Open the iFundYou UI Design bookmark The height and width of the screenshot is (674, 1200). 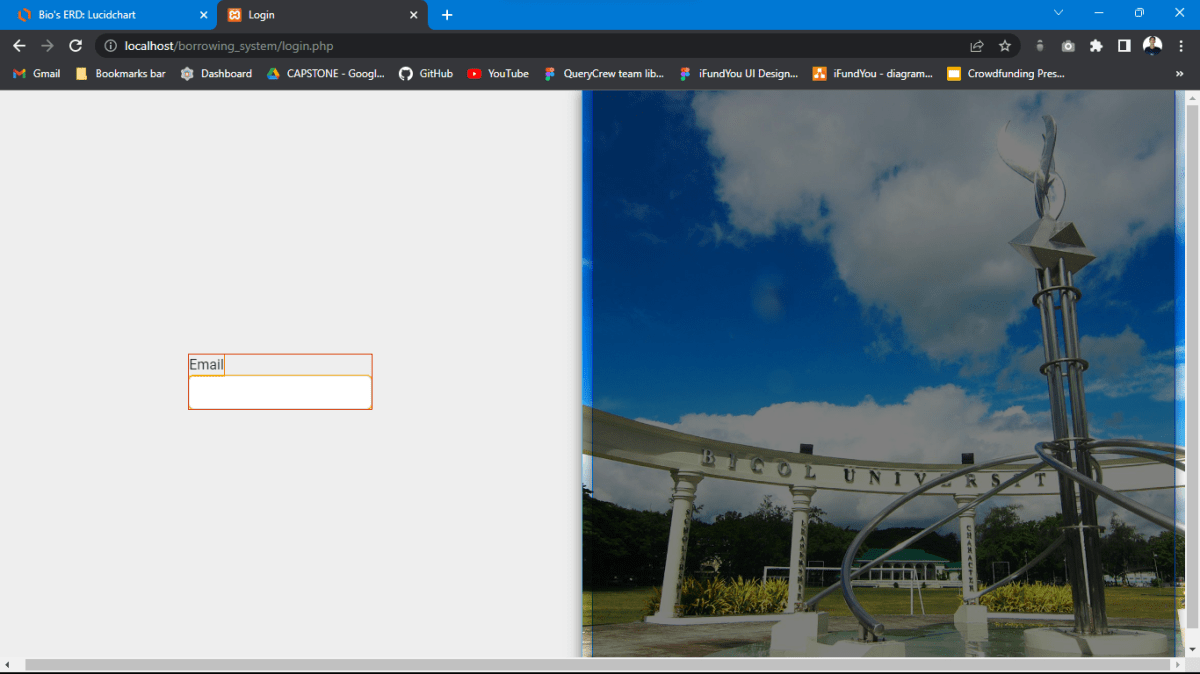click(739, 73)
